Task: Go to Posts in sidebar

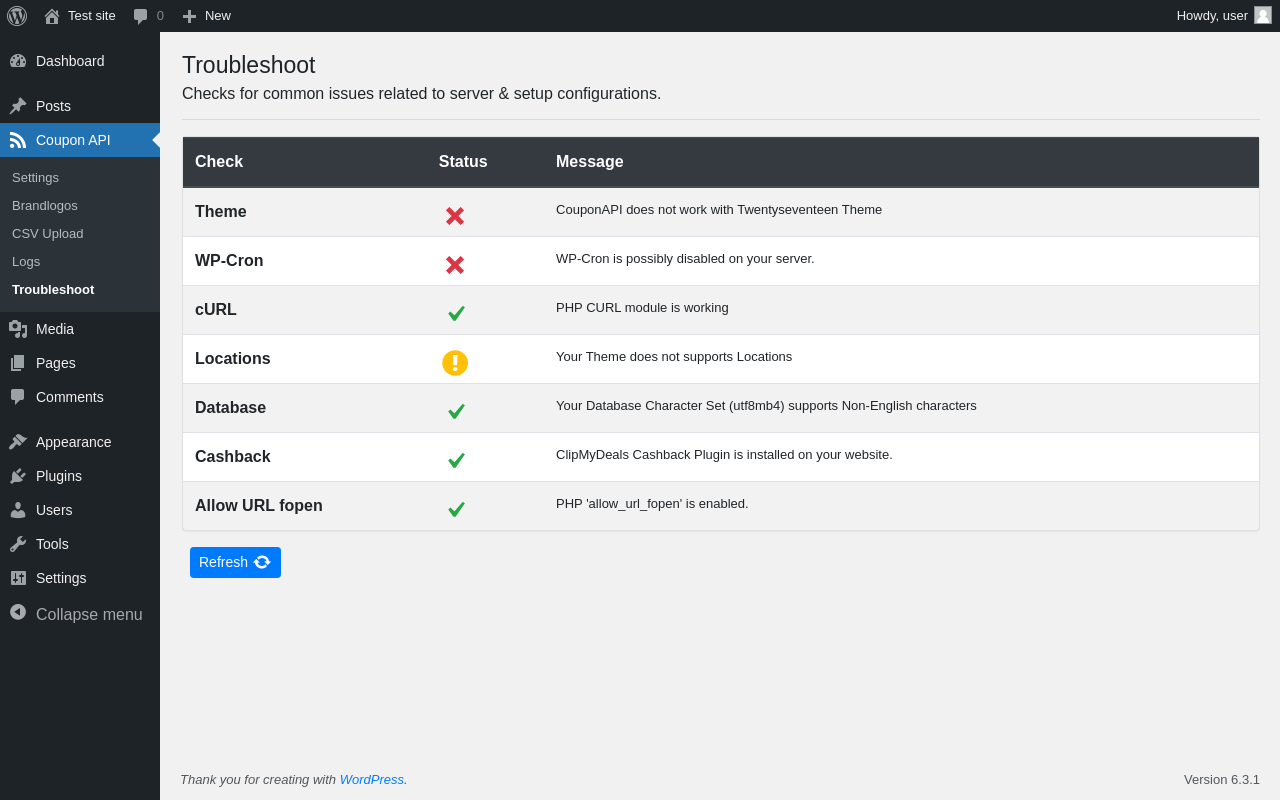Action: 53,106
